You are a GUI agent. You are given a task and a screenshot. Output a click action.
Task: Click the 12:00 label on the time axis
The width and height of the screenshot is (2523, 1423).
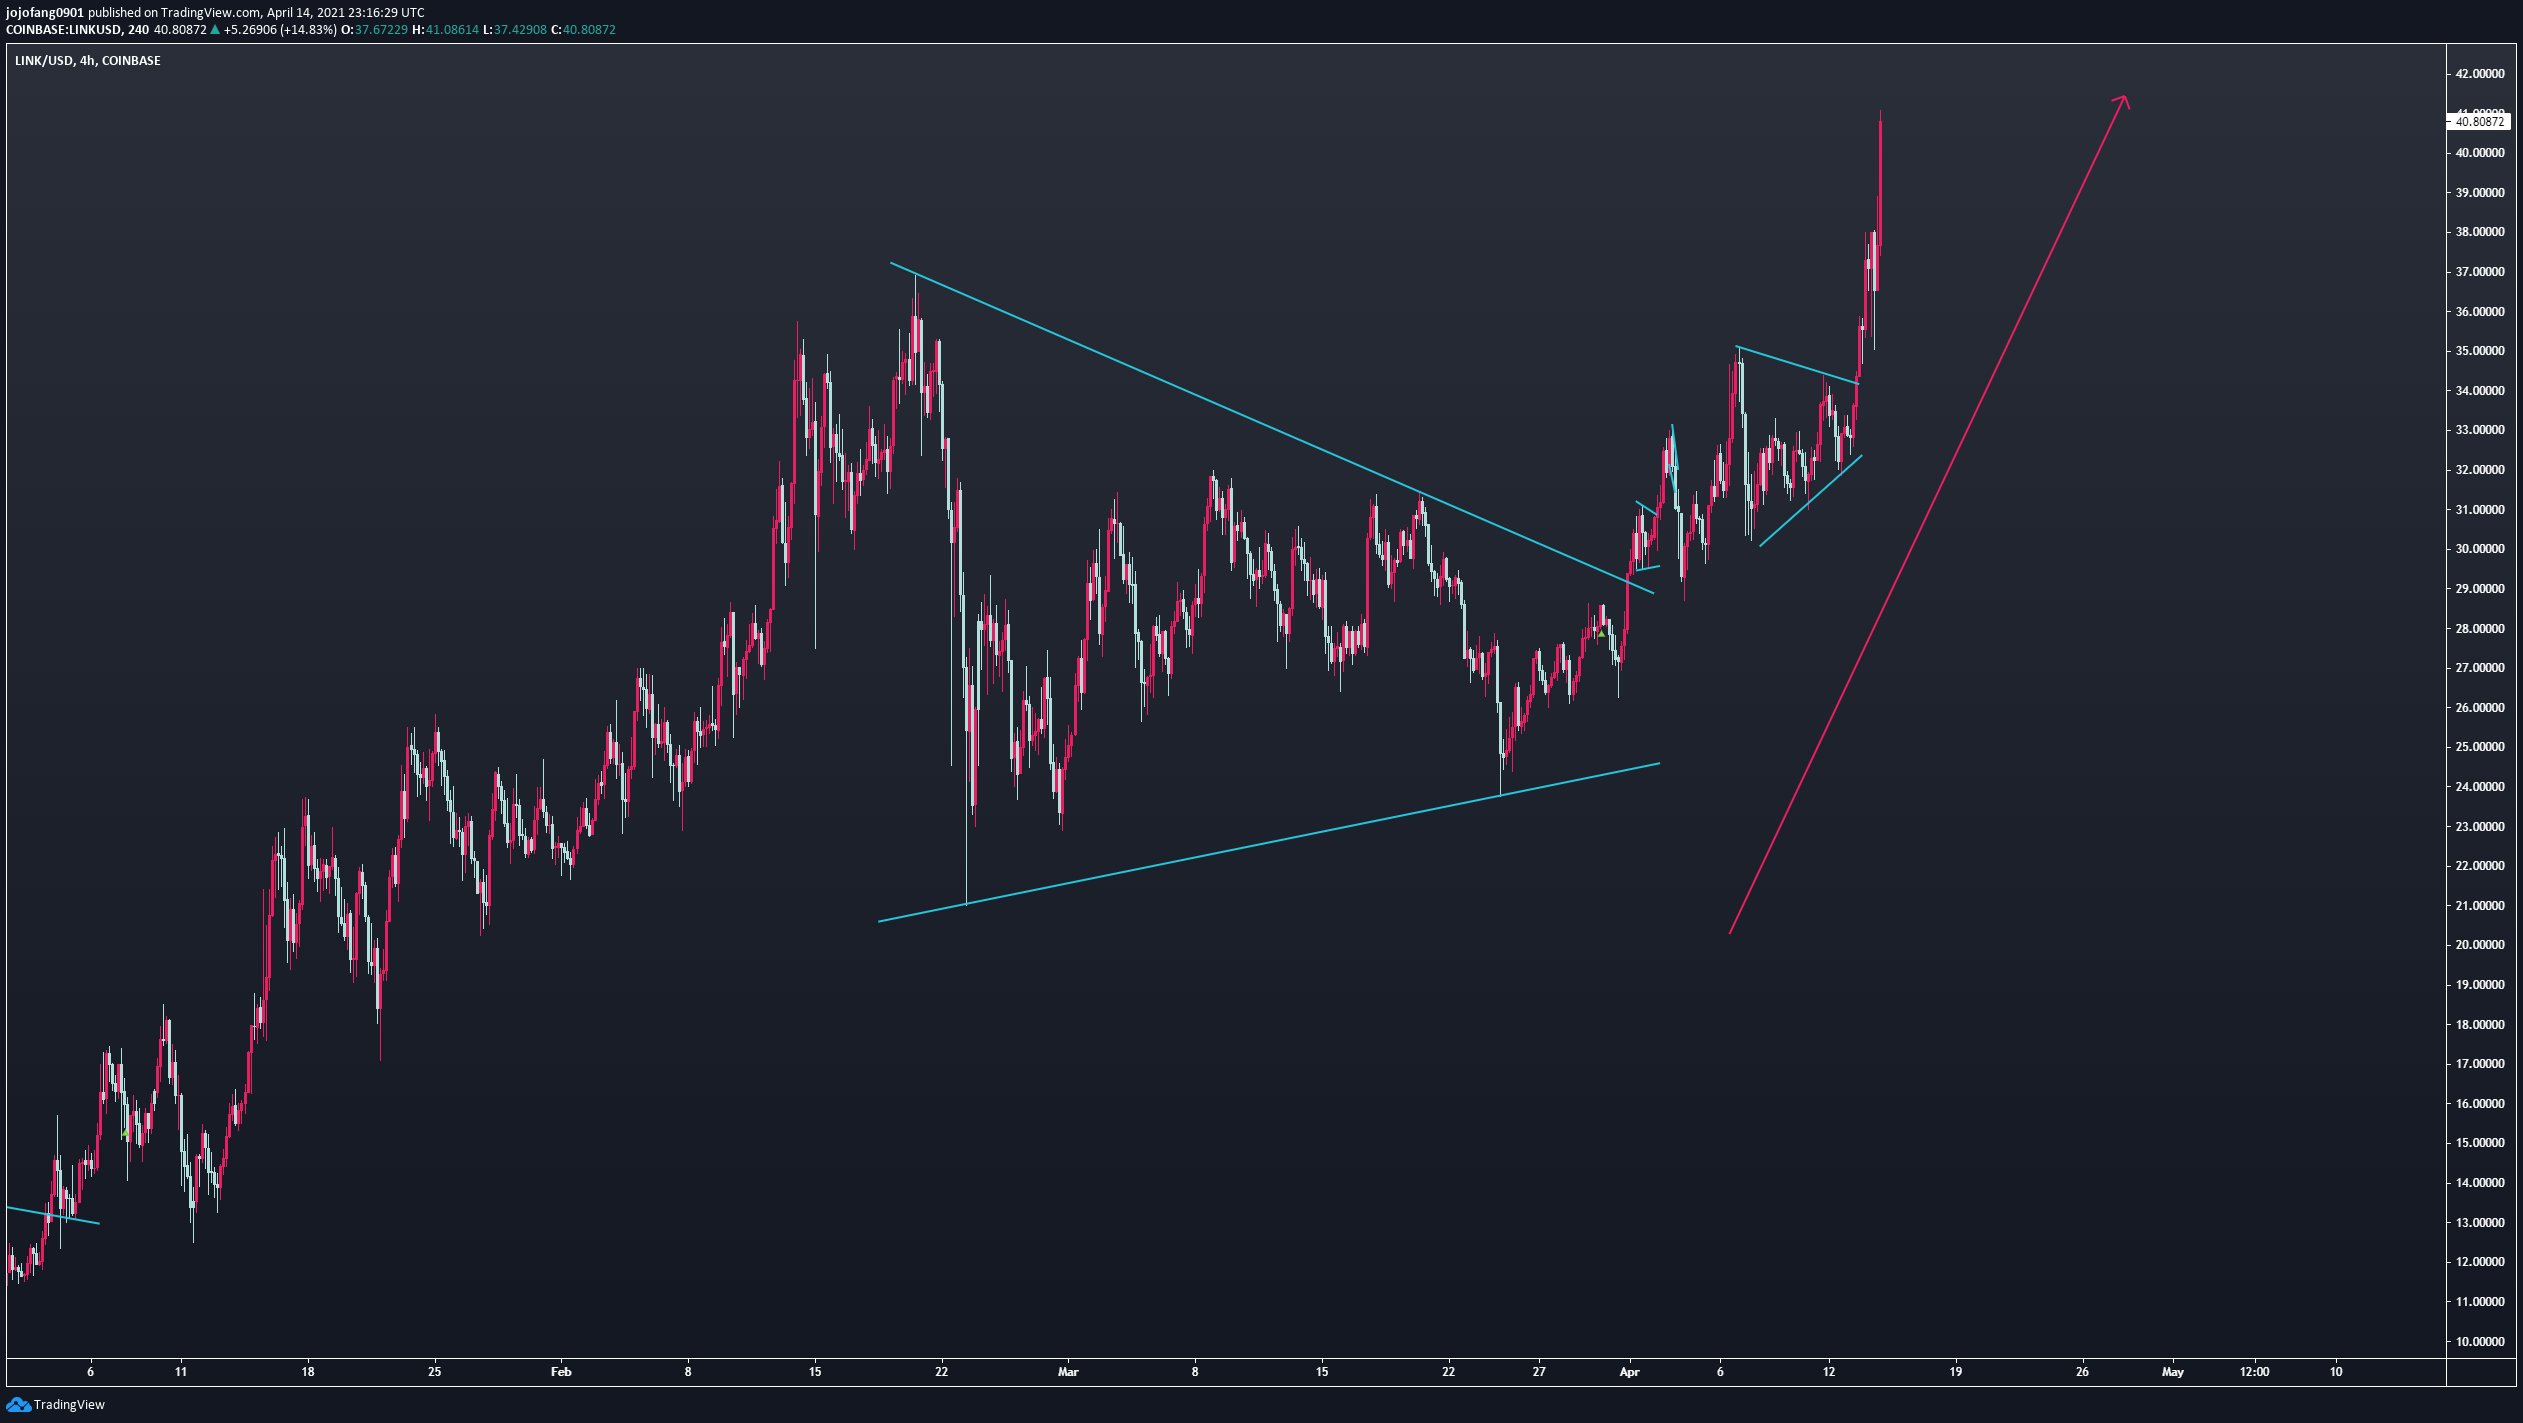tap(2254, 1372)
